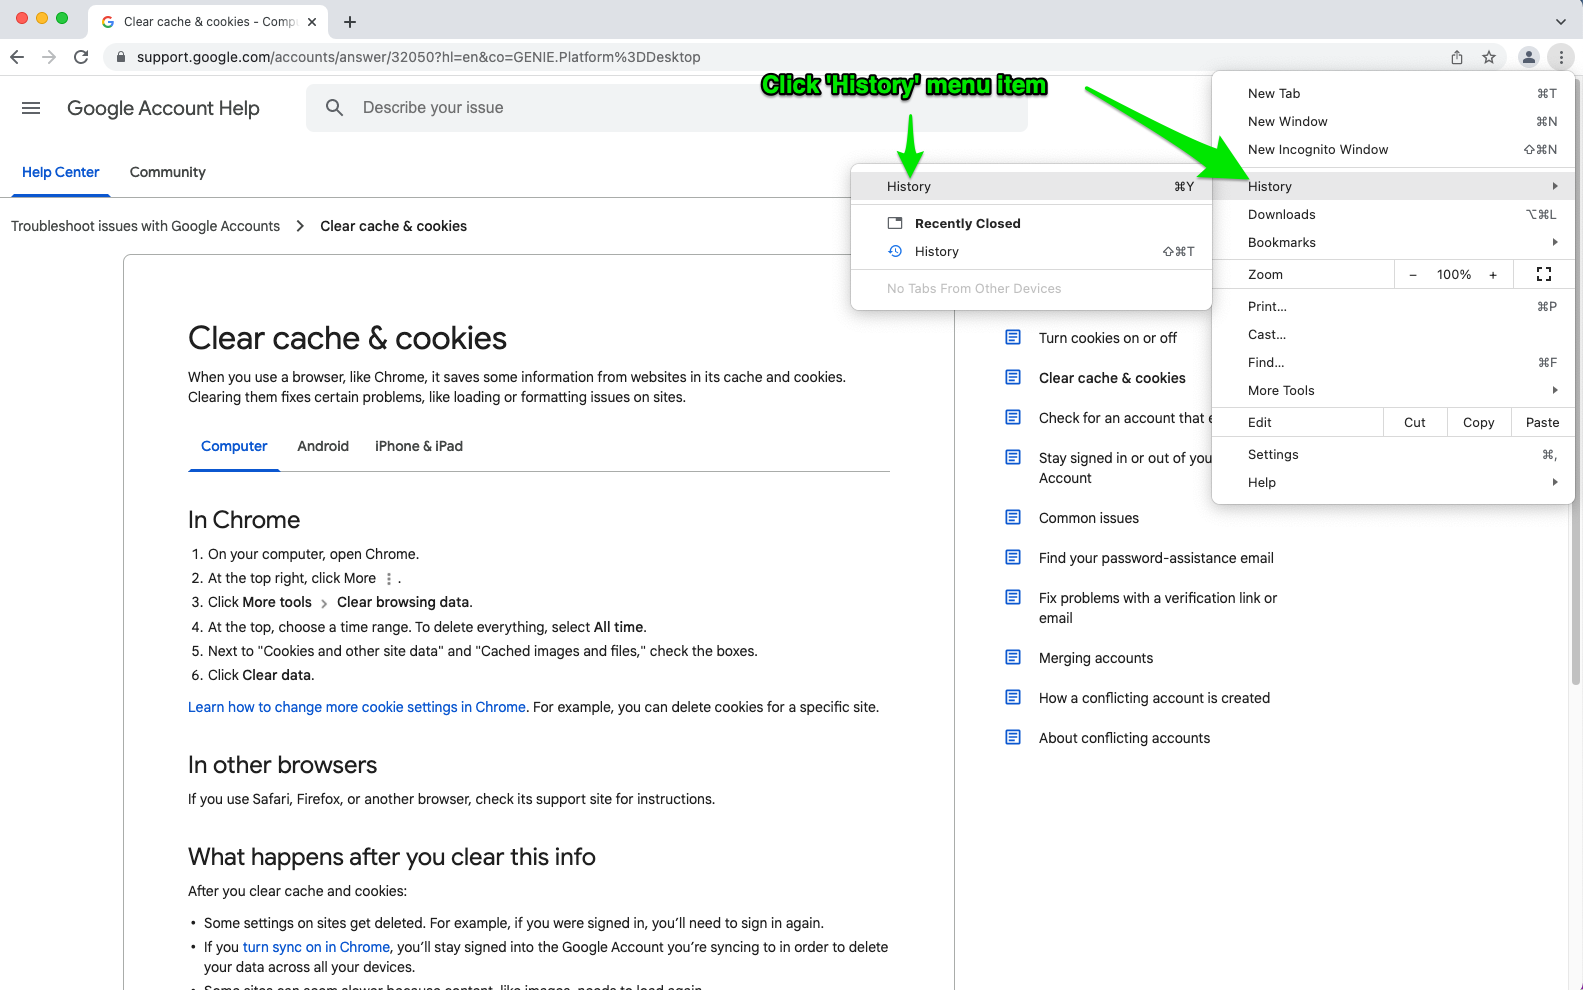
Task: Switch to the Community tab
Action: [x=168, y=172]
